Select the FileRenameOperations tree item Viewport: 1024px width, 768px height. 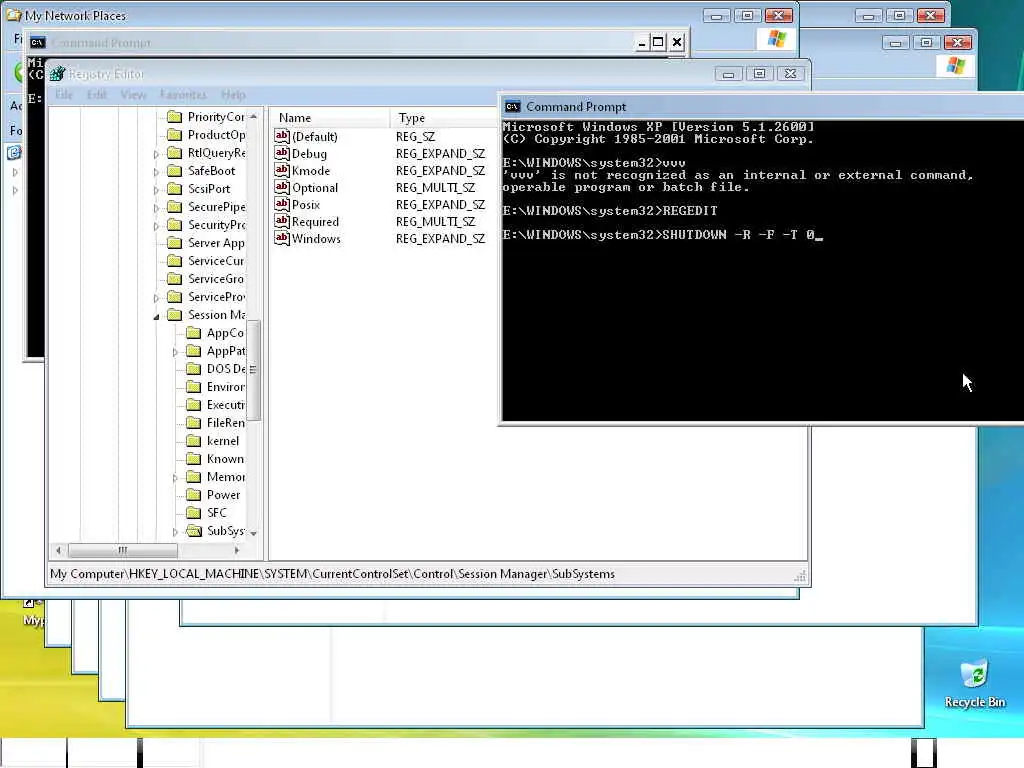click(225, 423)
